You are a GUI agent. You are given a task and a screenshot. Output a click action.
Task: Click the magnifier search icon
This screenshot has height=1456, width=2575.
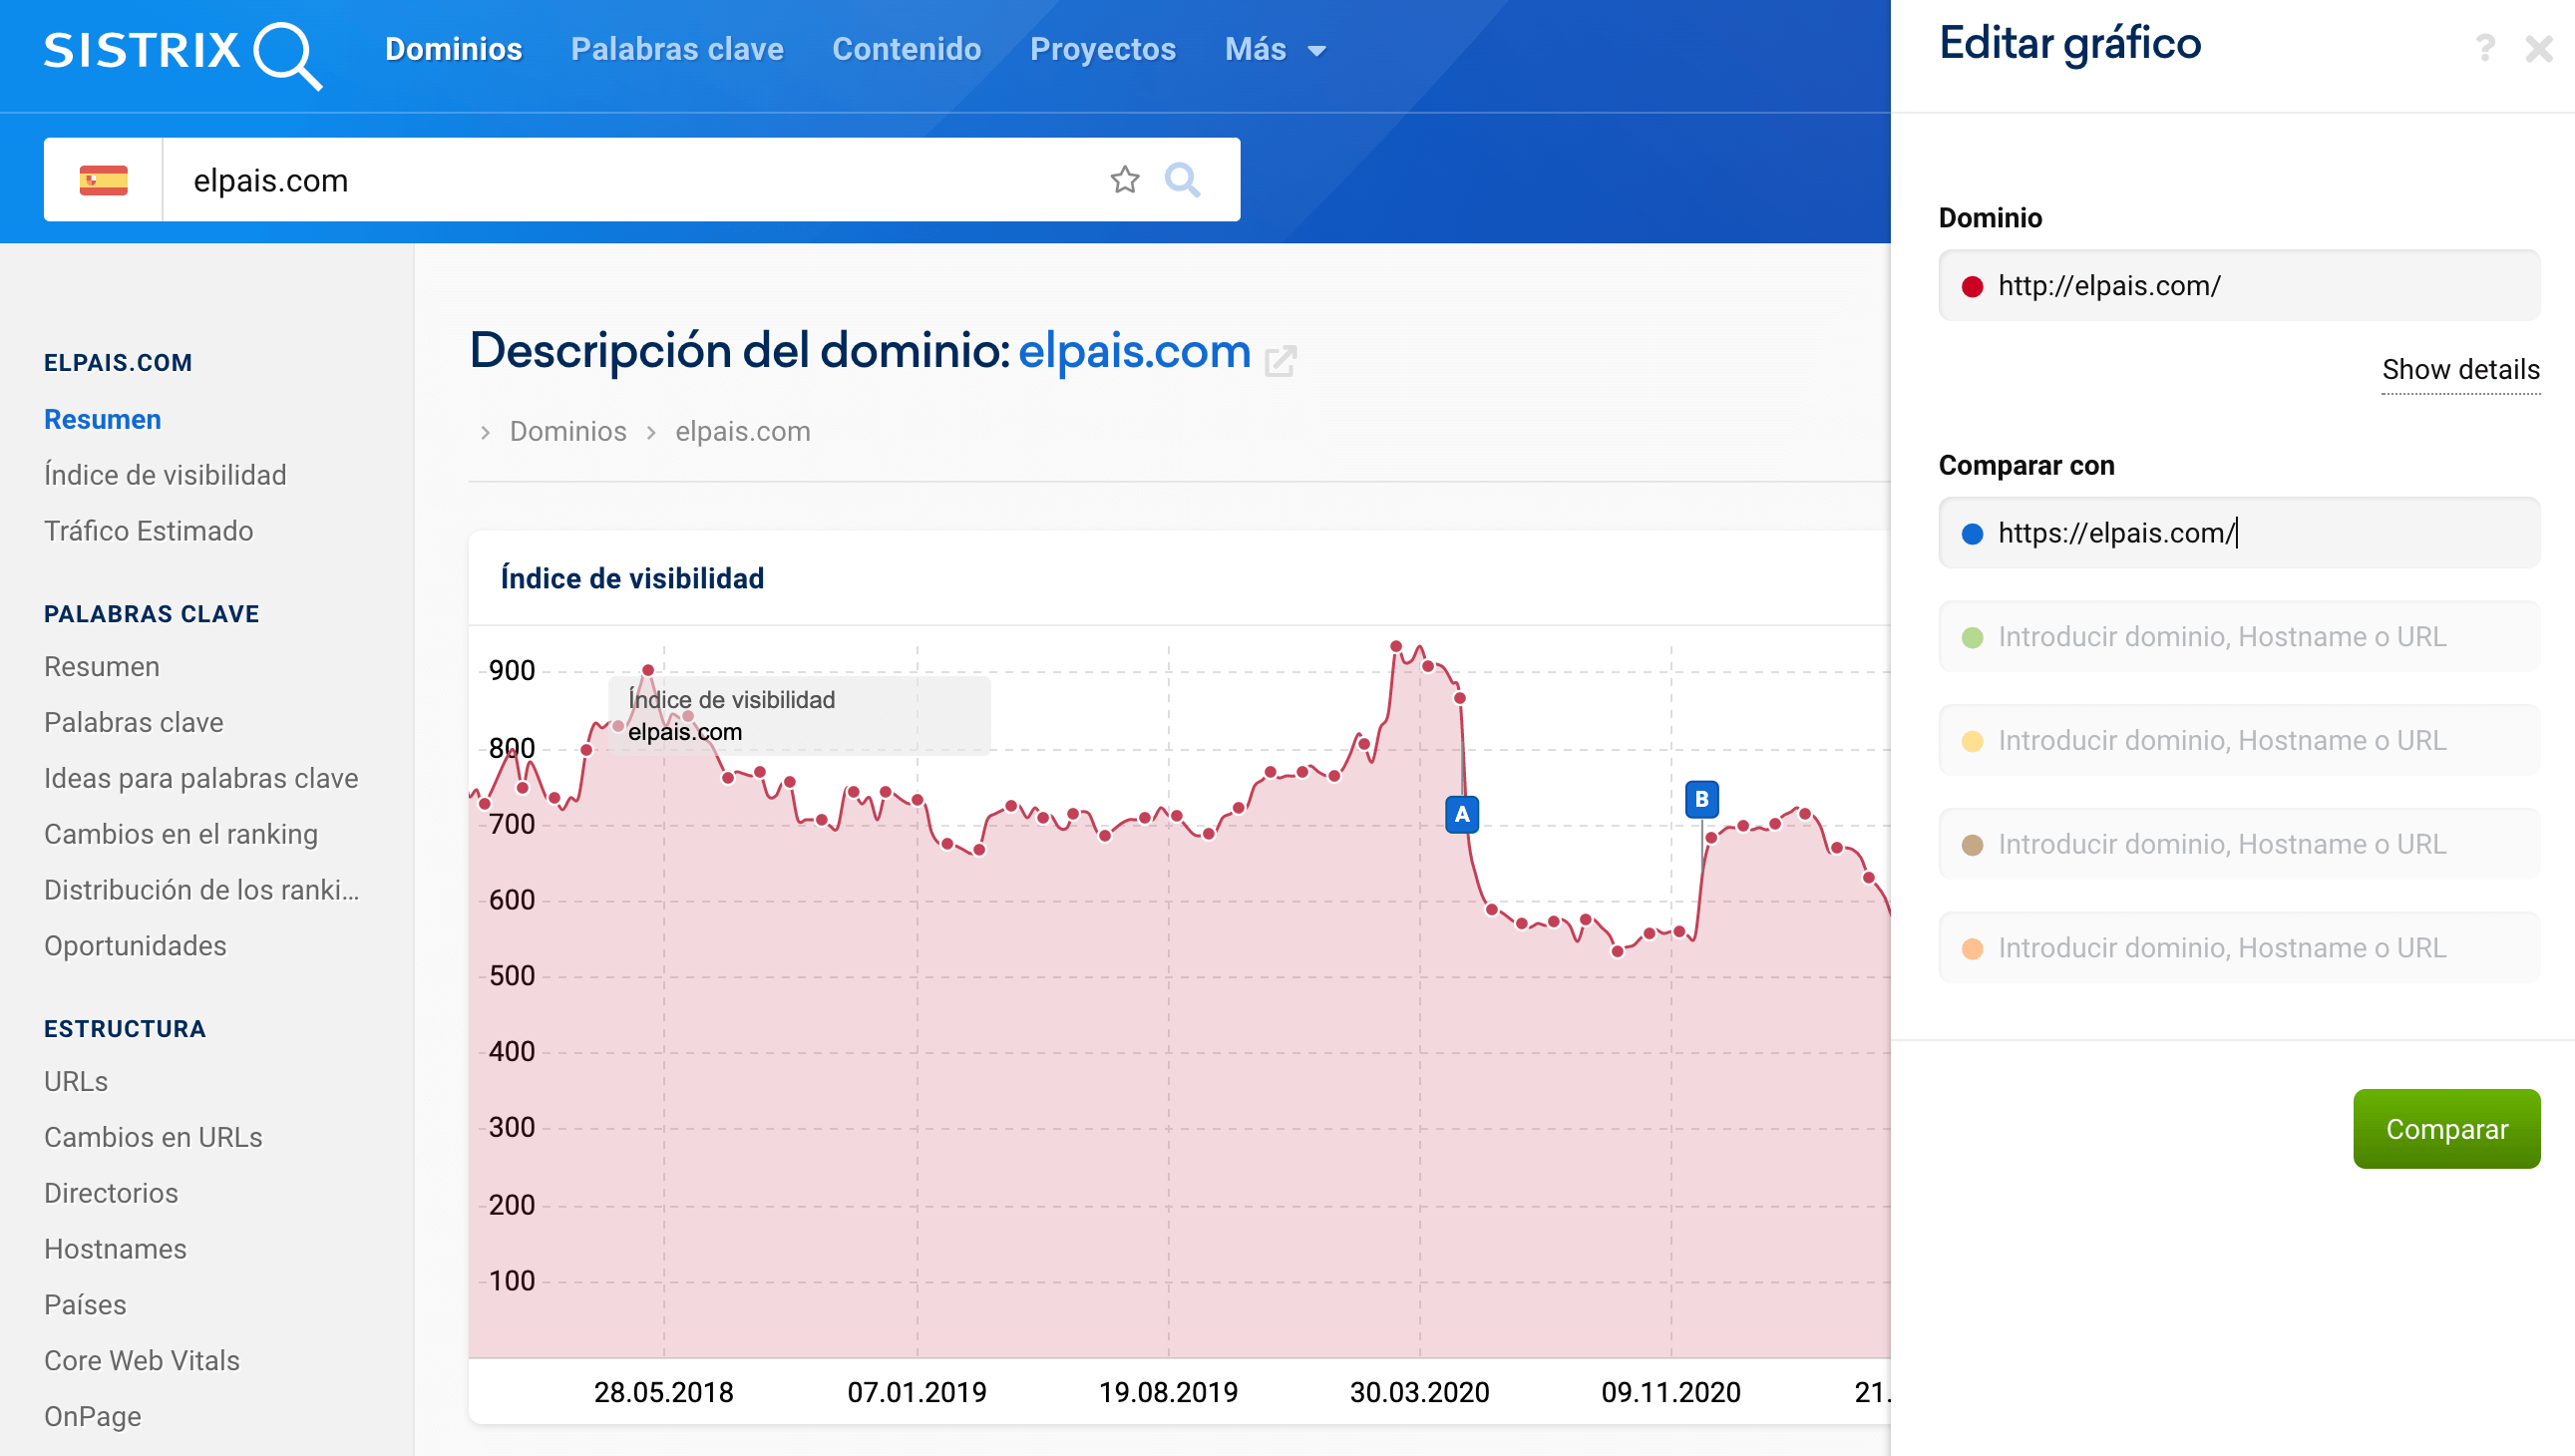(x=1182, y=180)
